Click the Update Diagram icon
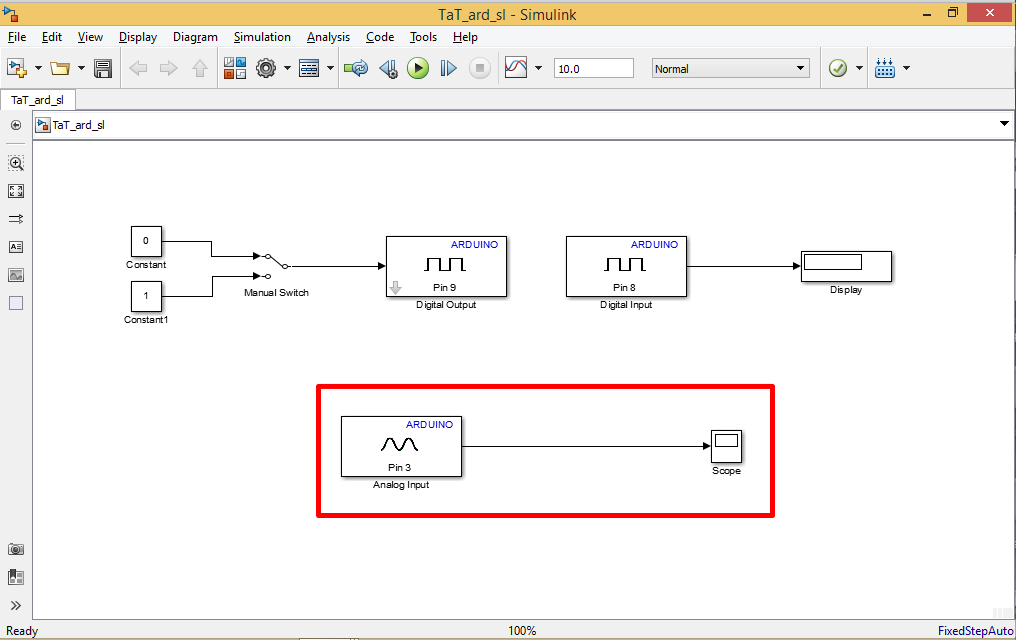This screenshot has height=640, width=1016. click(356, 68)
